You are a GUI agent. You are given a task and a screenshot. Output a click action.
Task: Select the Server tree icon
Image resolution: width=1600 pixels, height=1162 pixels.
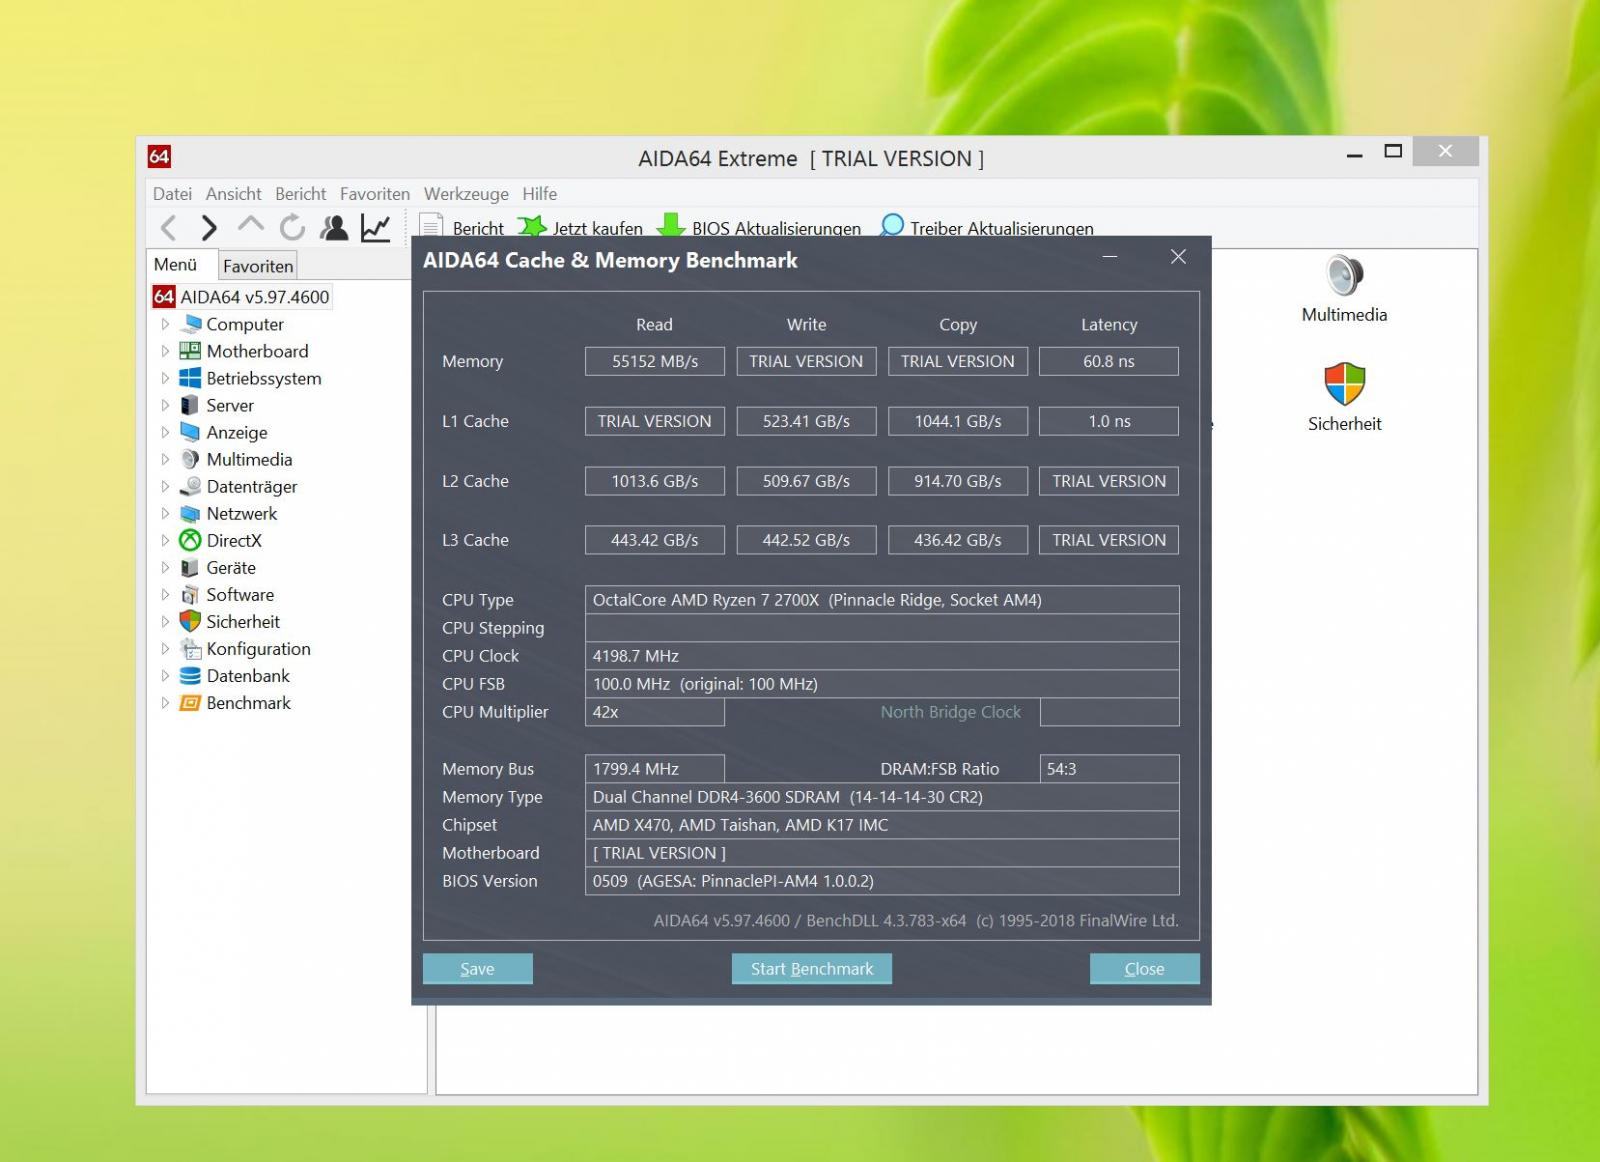190,405
